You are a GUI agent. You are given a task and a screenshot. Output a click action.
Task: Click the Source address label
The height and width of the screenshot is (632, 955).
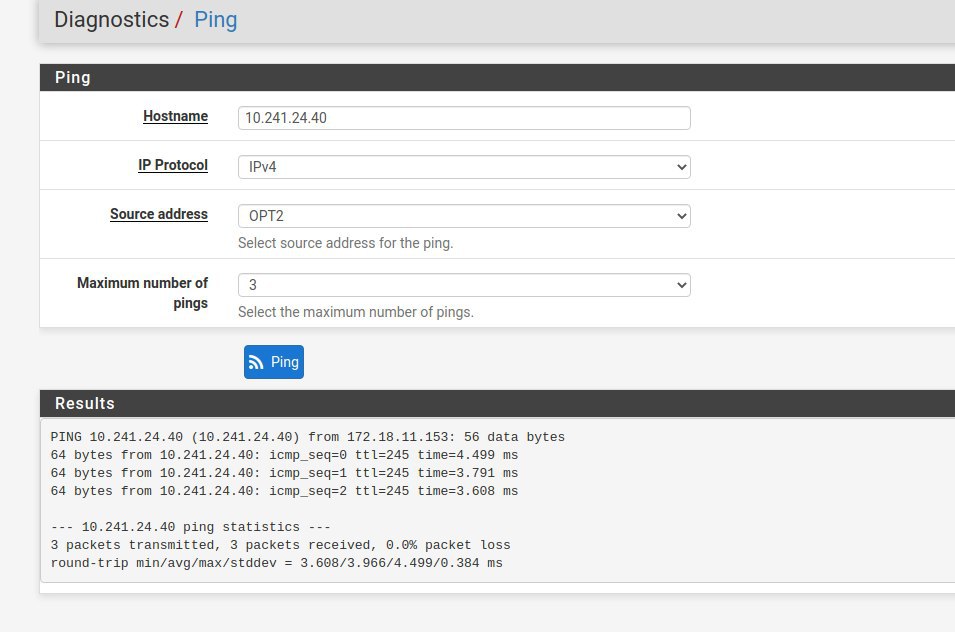tap(159, 214)
